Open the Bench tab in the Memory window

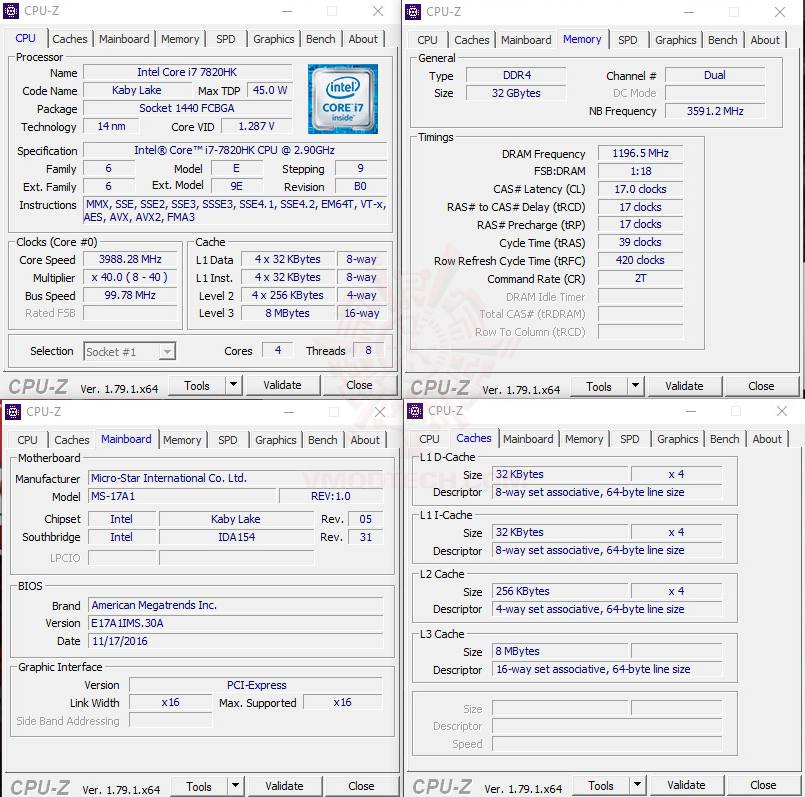pyautogui.click(x=722, y=39)
